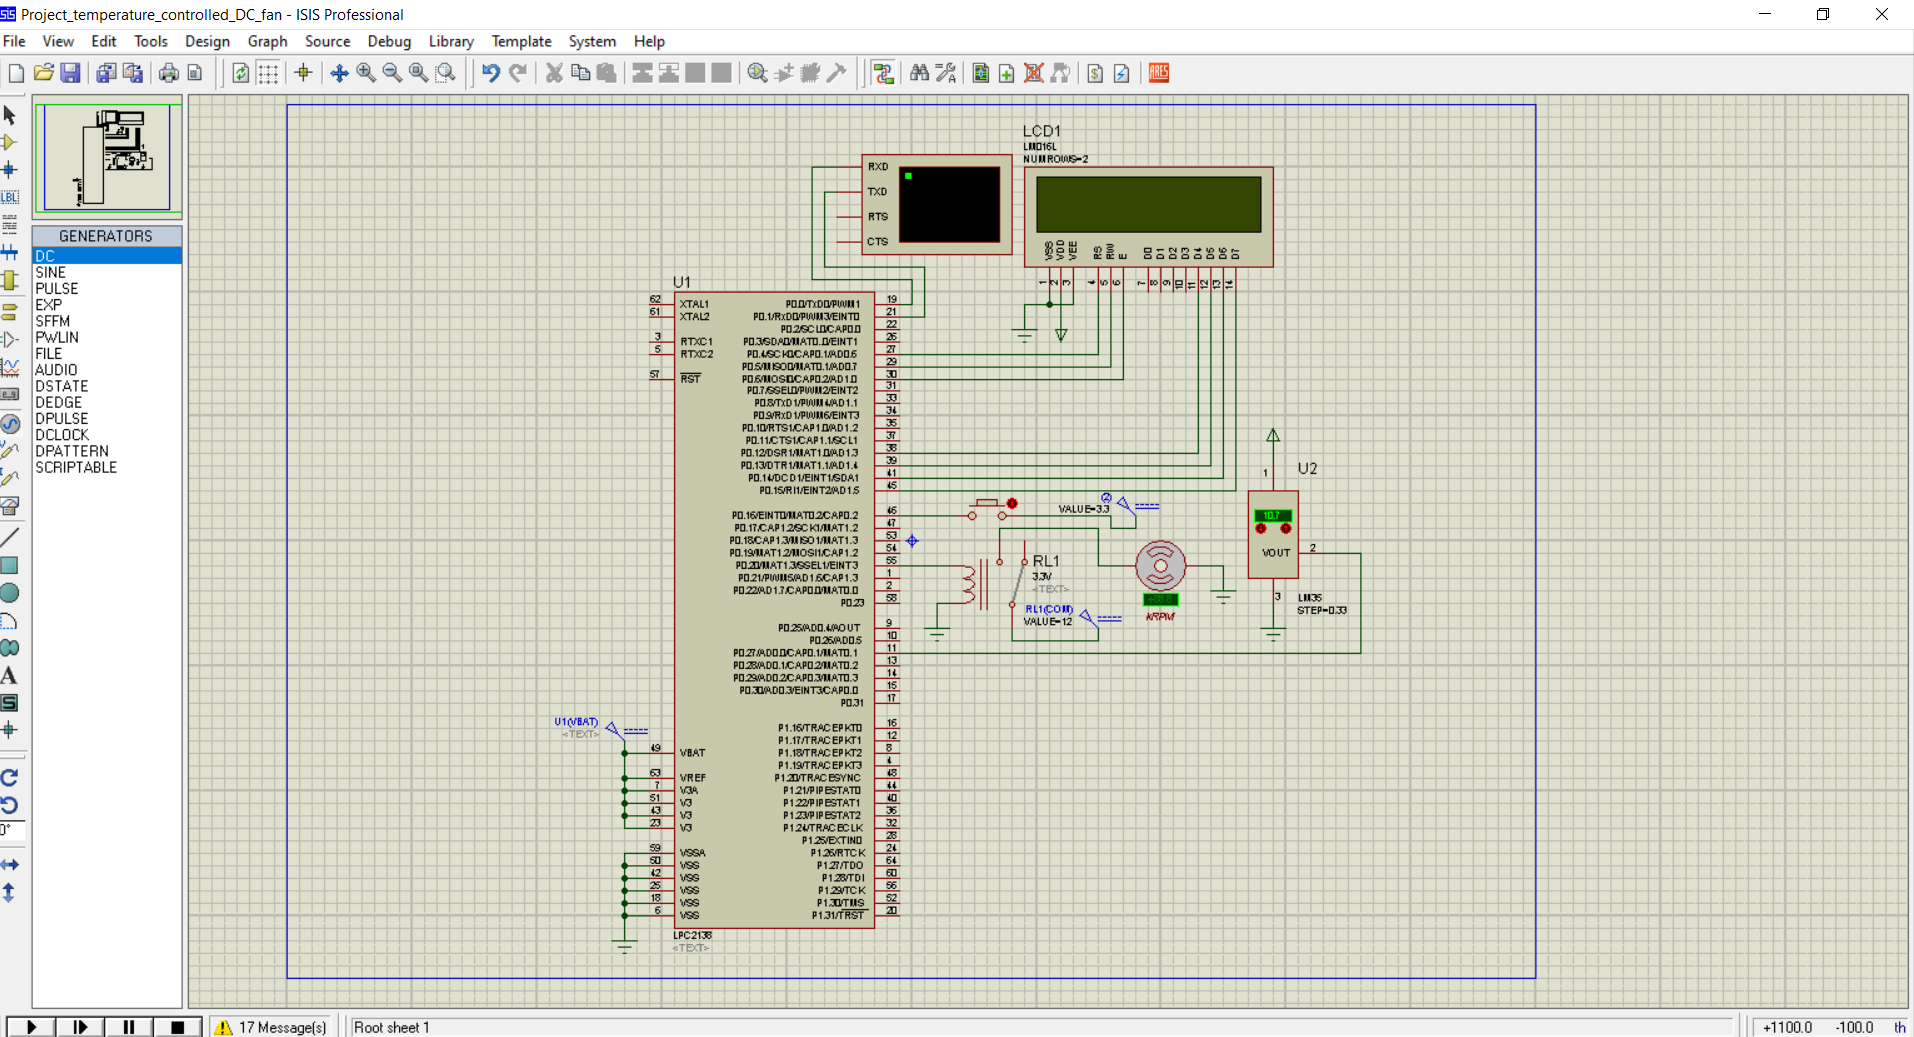
Task: Select the Selection Mode arrow tool
Action: click(10, 115)
